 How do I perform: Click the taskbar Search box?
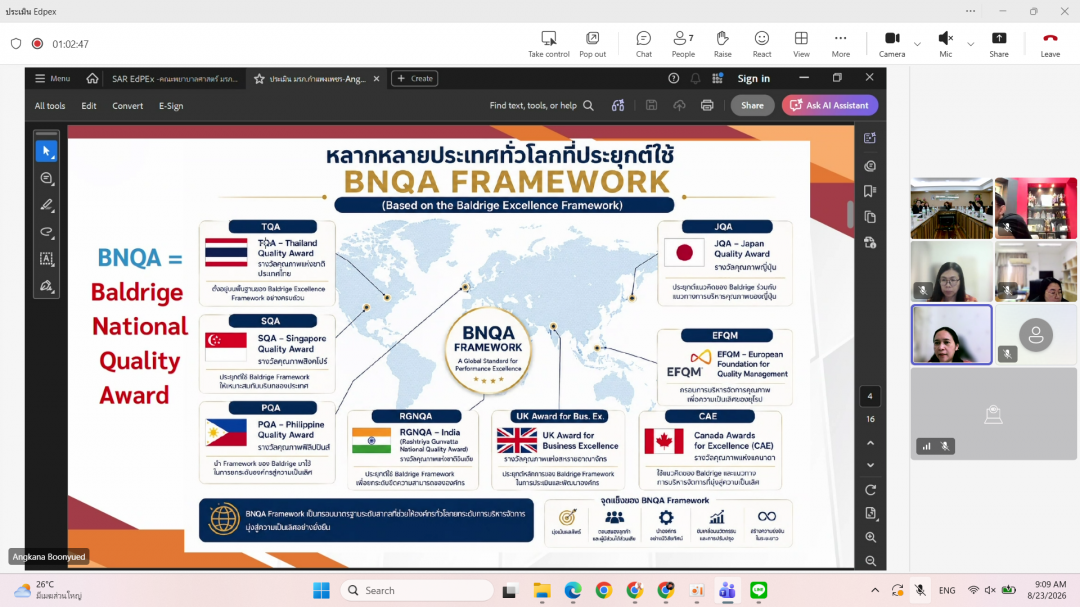pyautogui.click(x=417, y=590)
